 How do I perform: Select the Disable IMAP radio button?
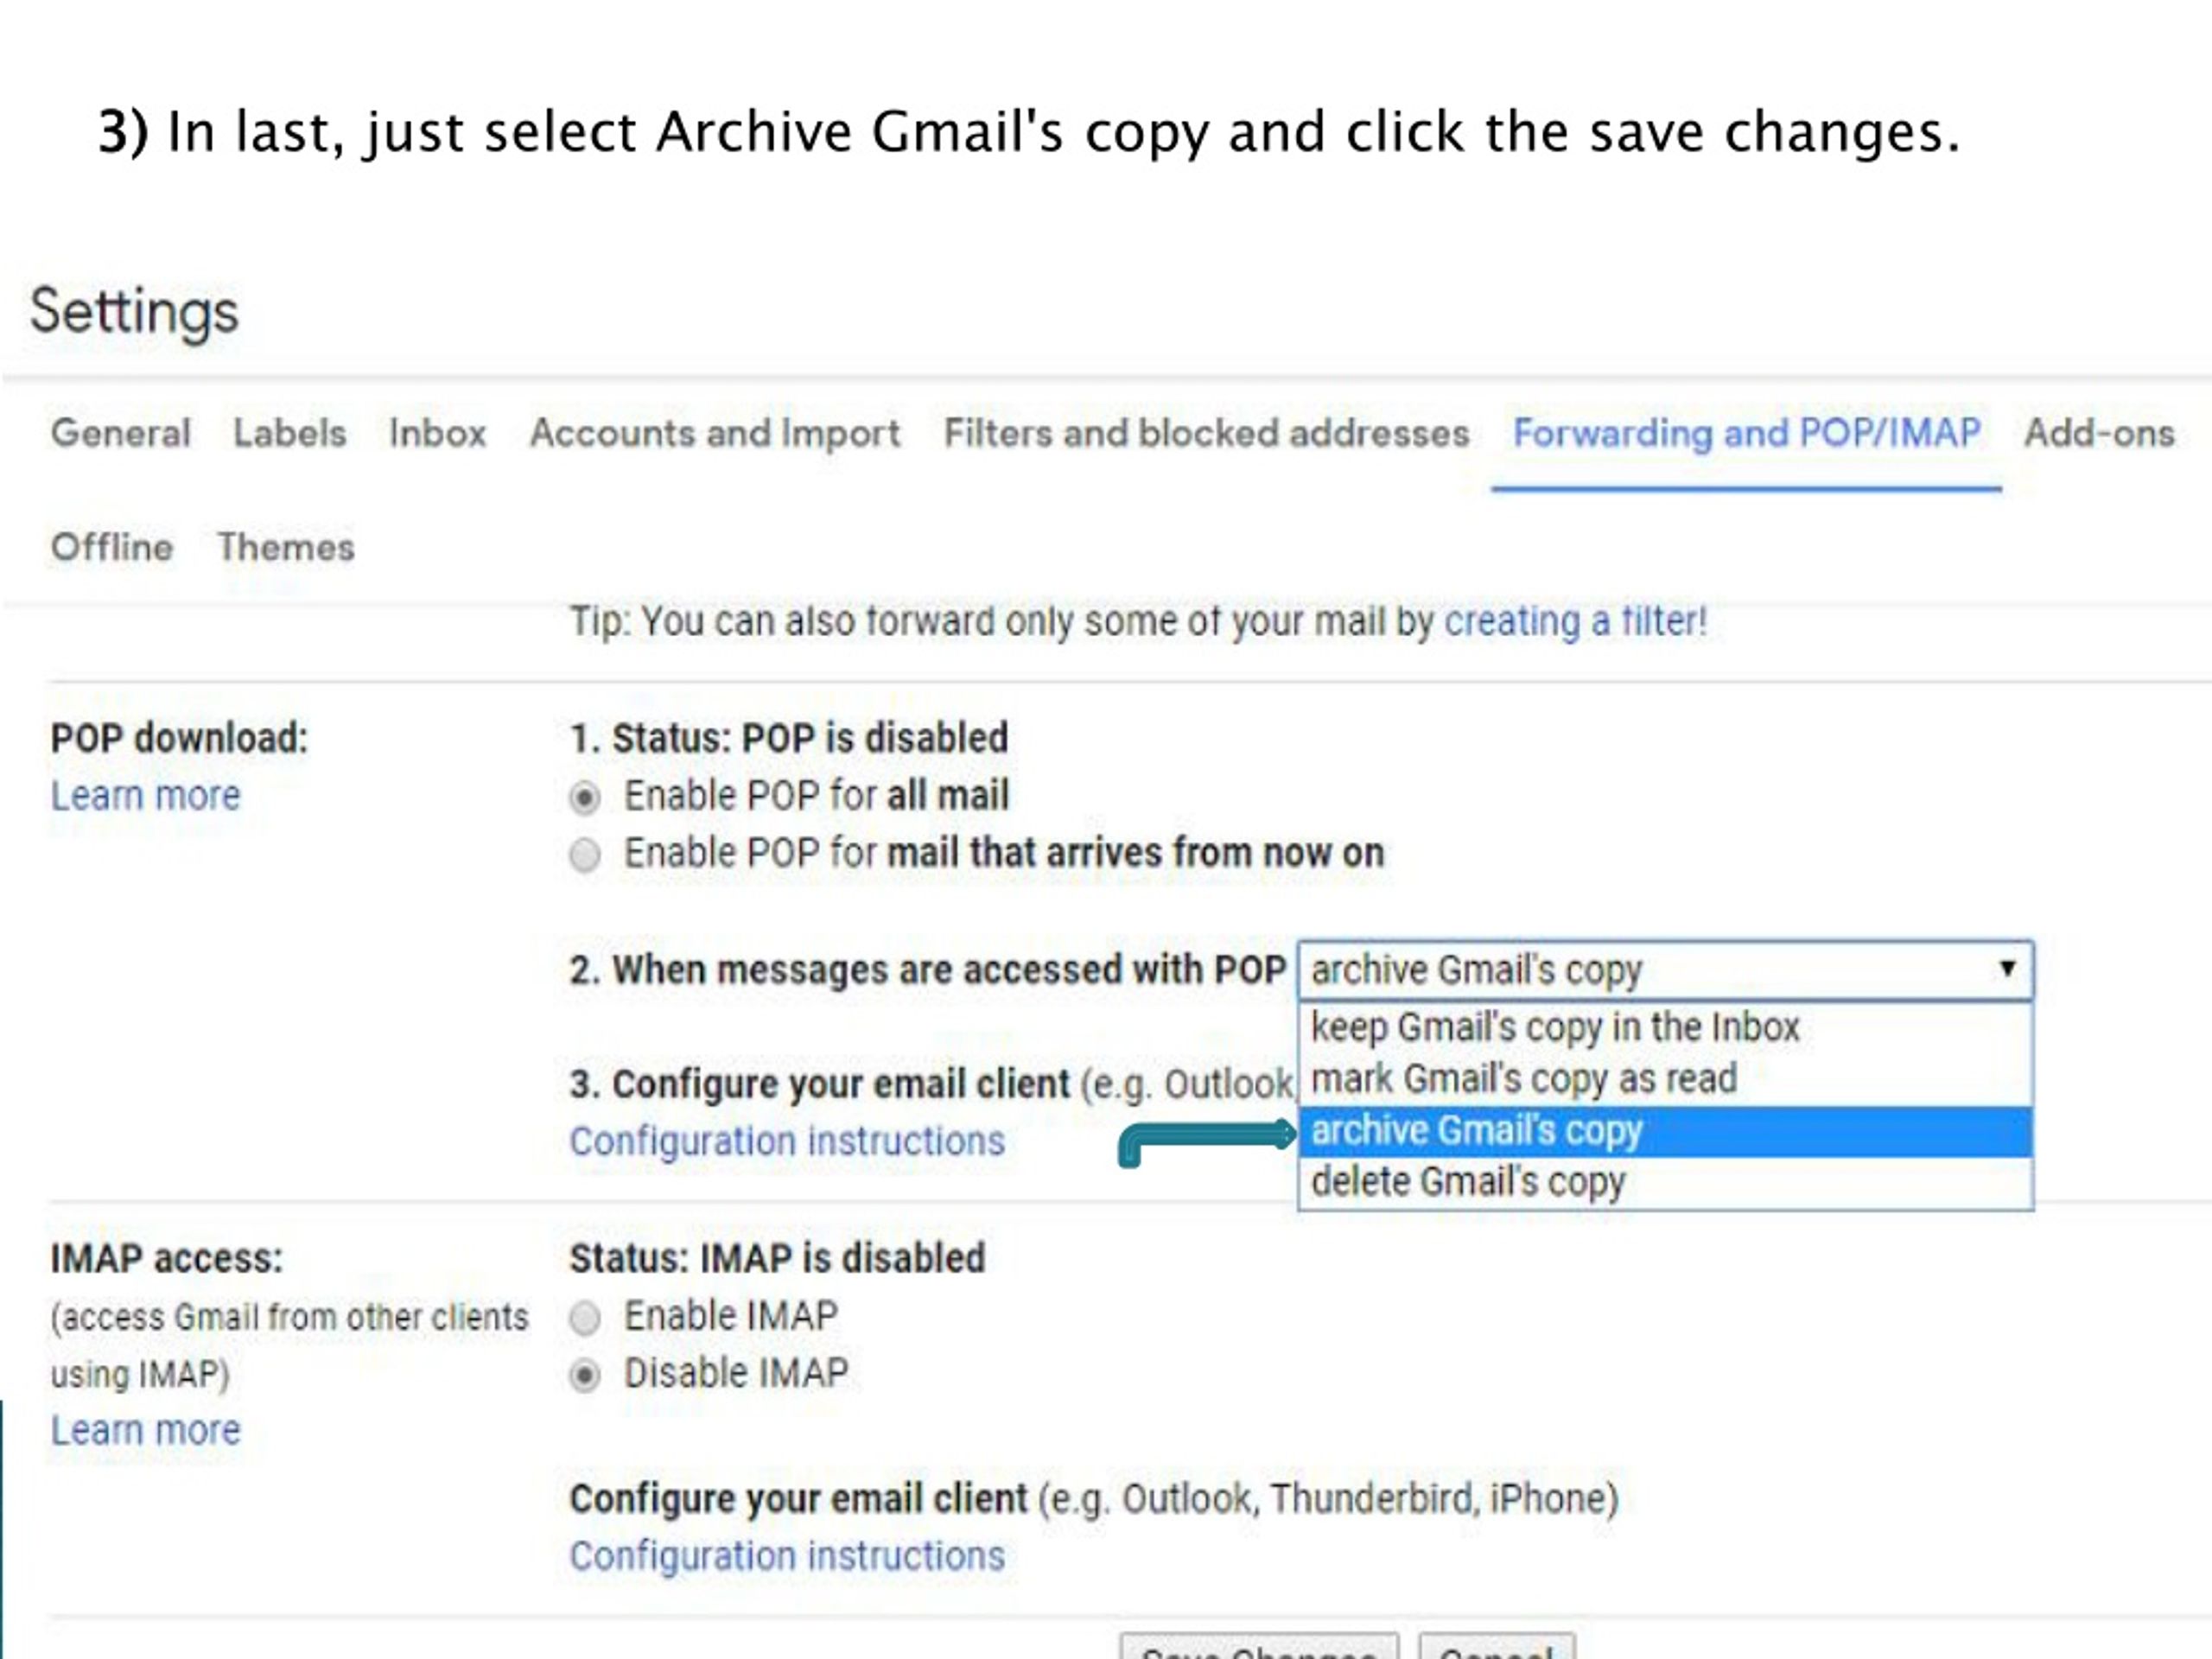click(x=585, y=1376)
